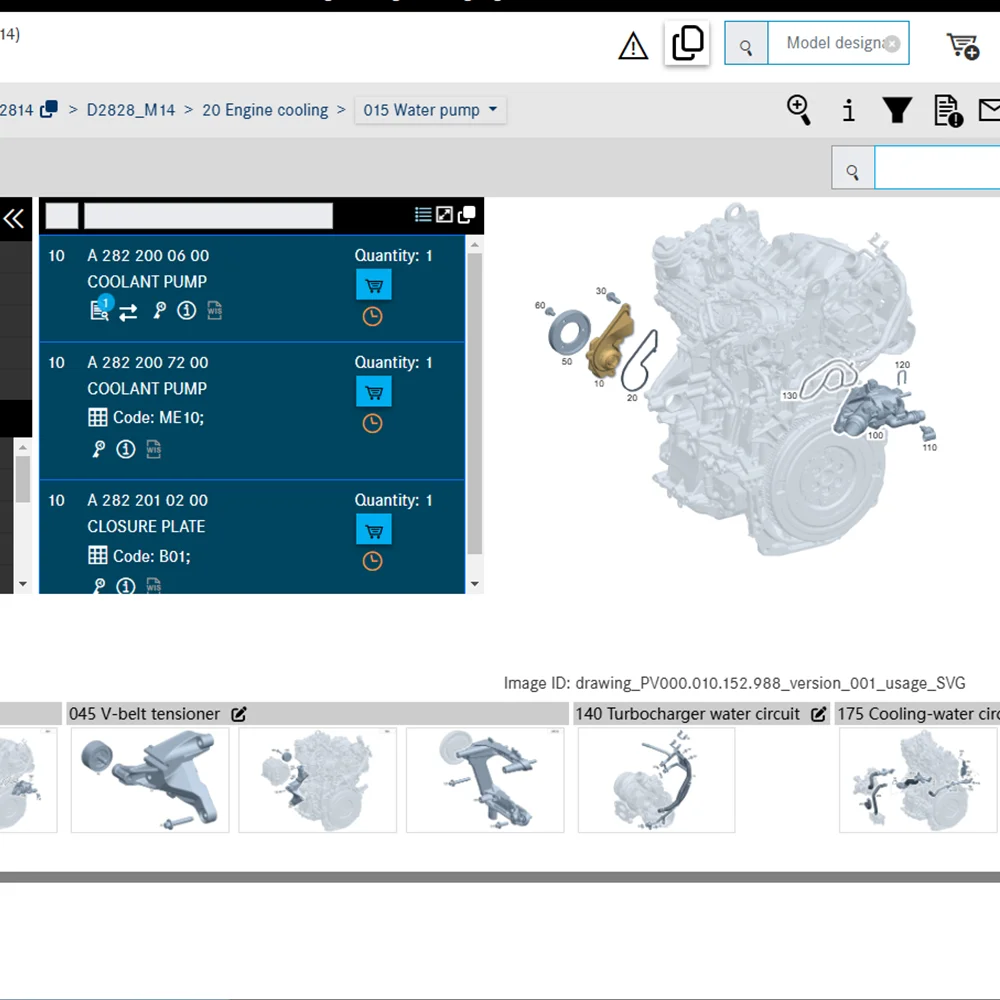Open 175 Cooling-water circuit thumbnail

(x=918, y=780)
